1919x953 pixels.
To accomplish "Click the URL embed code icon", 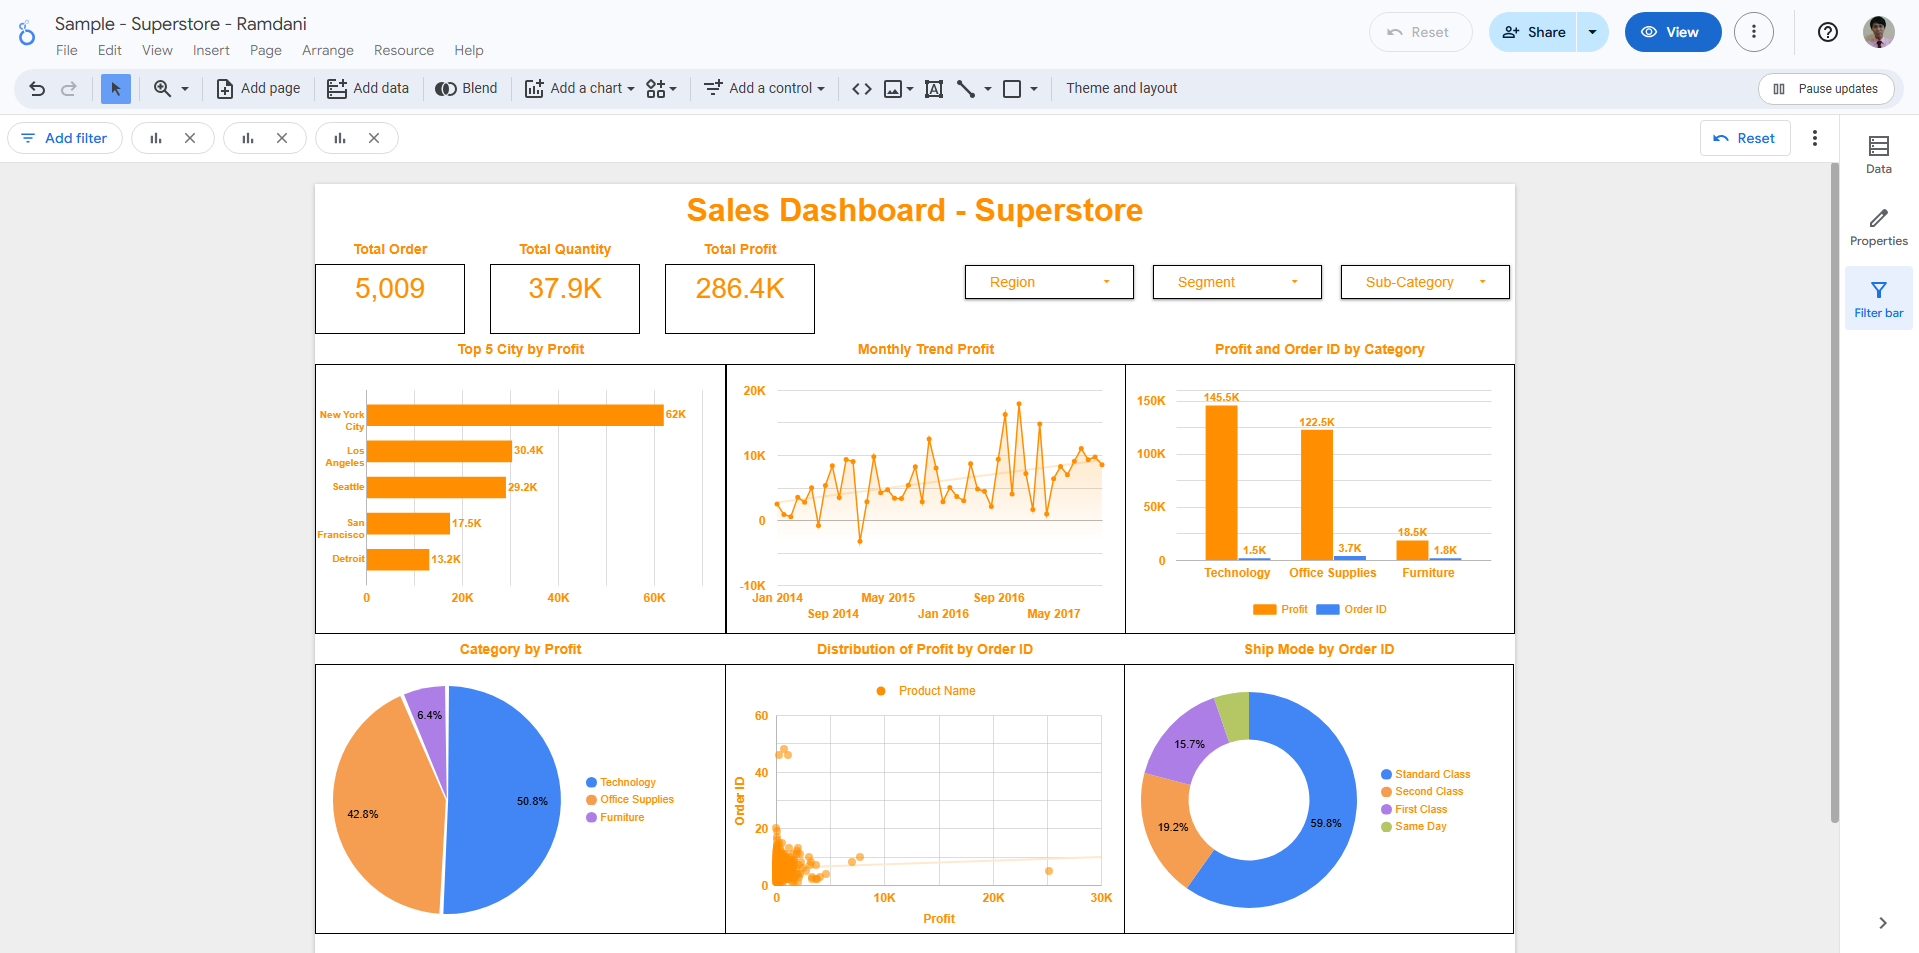I will pyautogui.click(x=861, y=89).
